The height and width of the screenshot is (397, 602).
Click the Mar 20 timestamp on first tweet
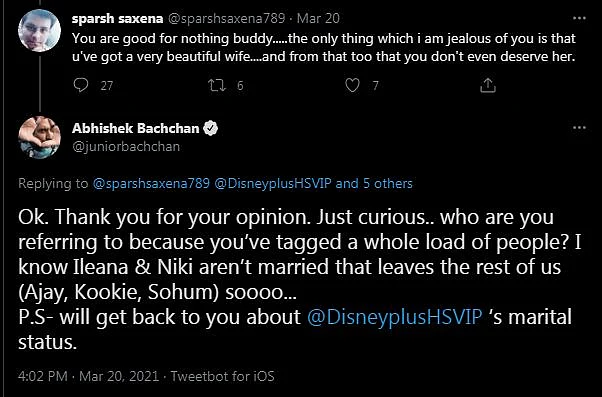[318, 18]
